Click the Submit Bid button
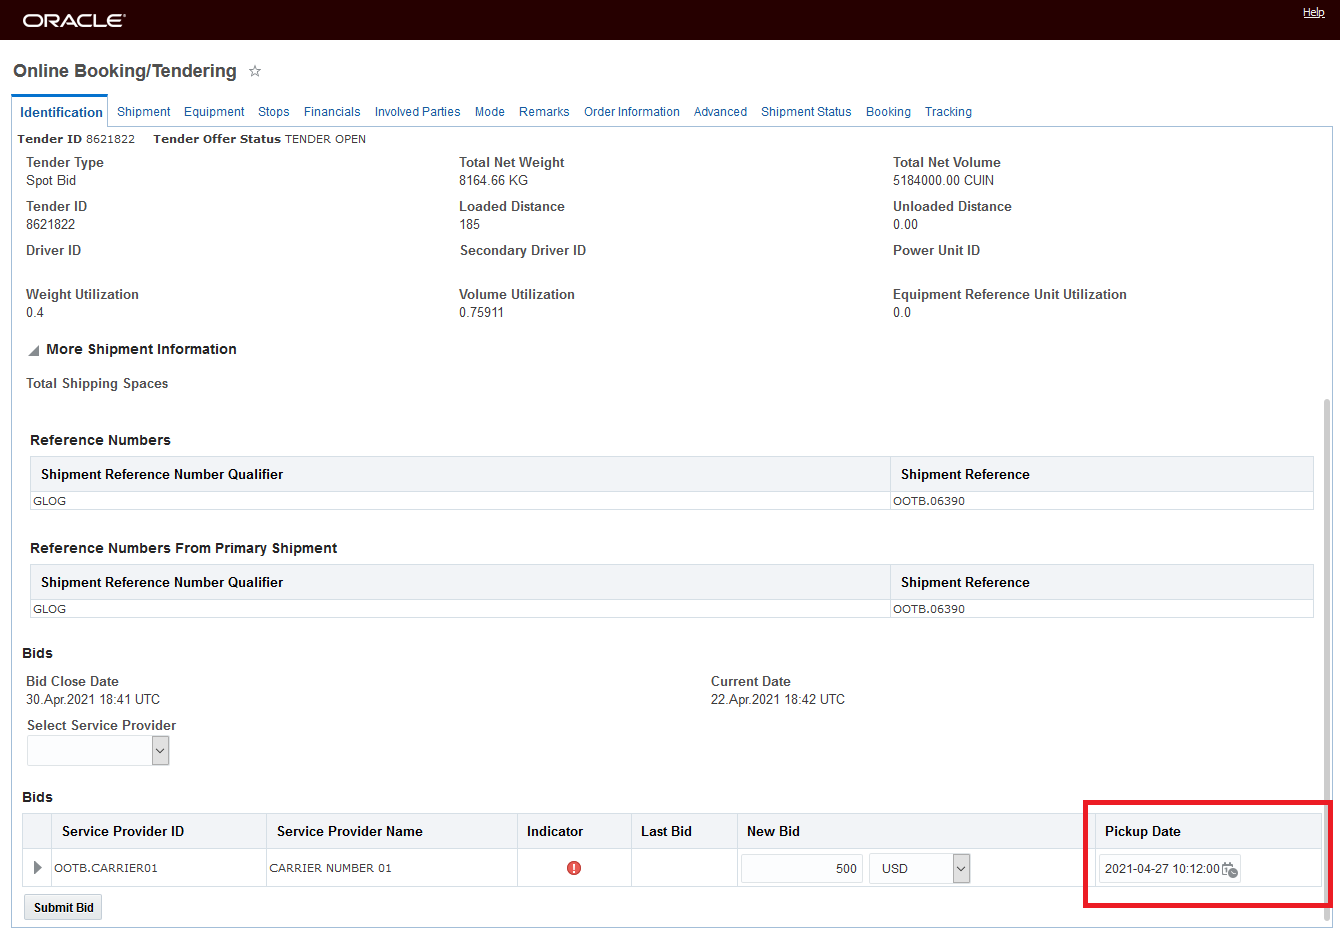 [x=64, y=907]
